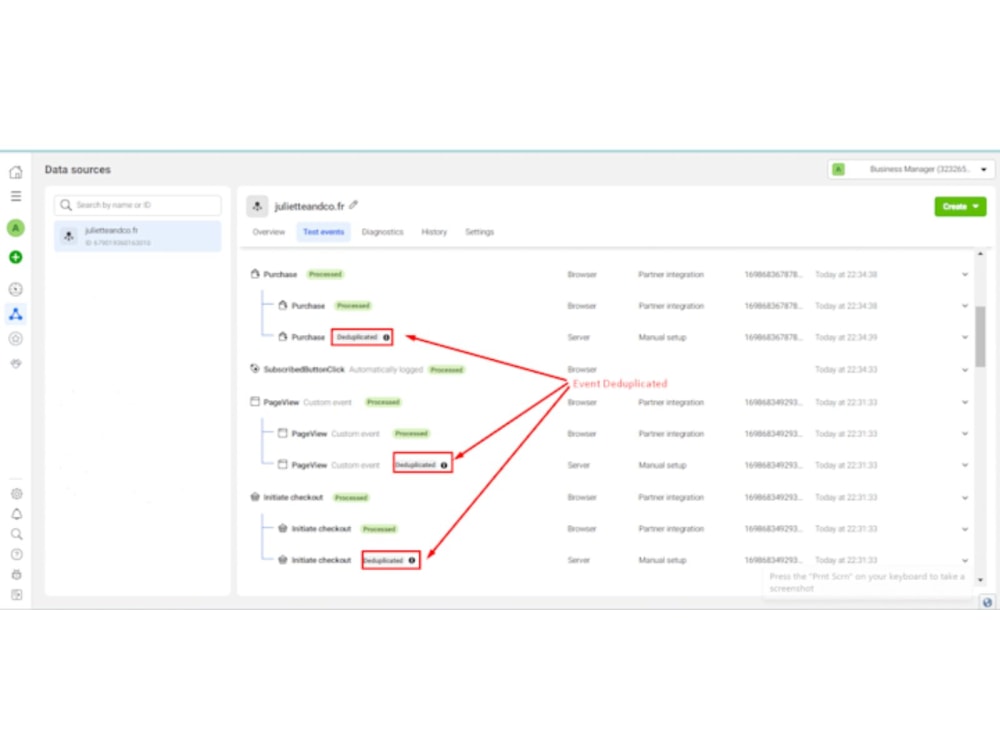Click the green plus create icon
Viewport: 1000px width, 750px height.
click(15, 257)
